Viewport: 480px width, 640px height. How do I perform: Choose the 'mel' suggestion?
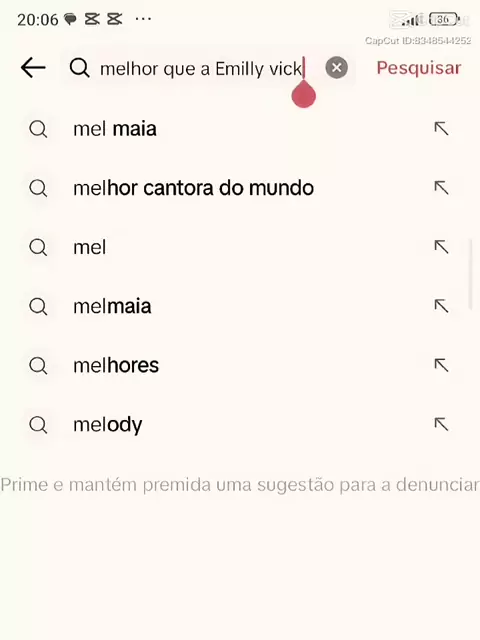240,247
